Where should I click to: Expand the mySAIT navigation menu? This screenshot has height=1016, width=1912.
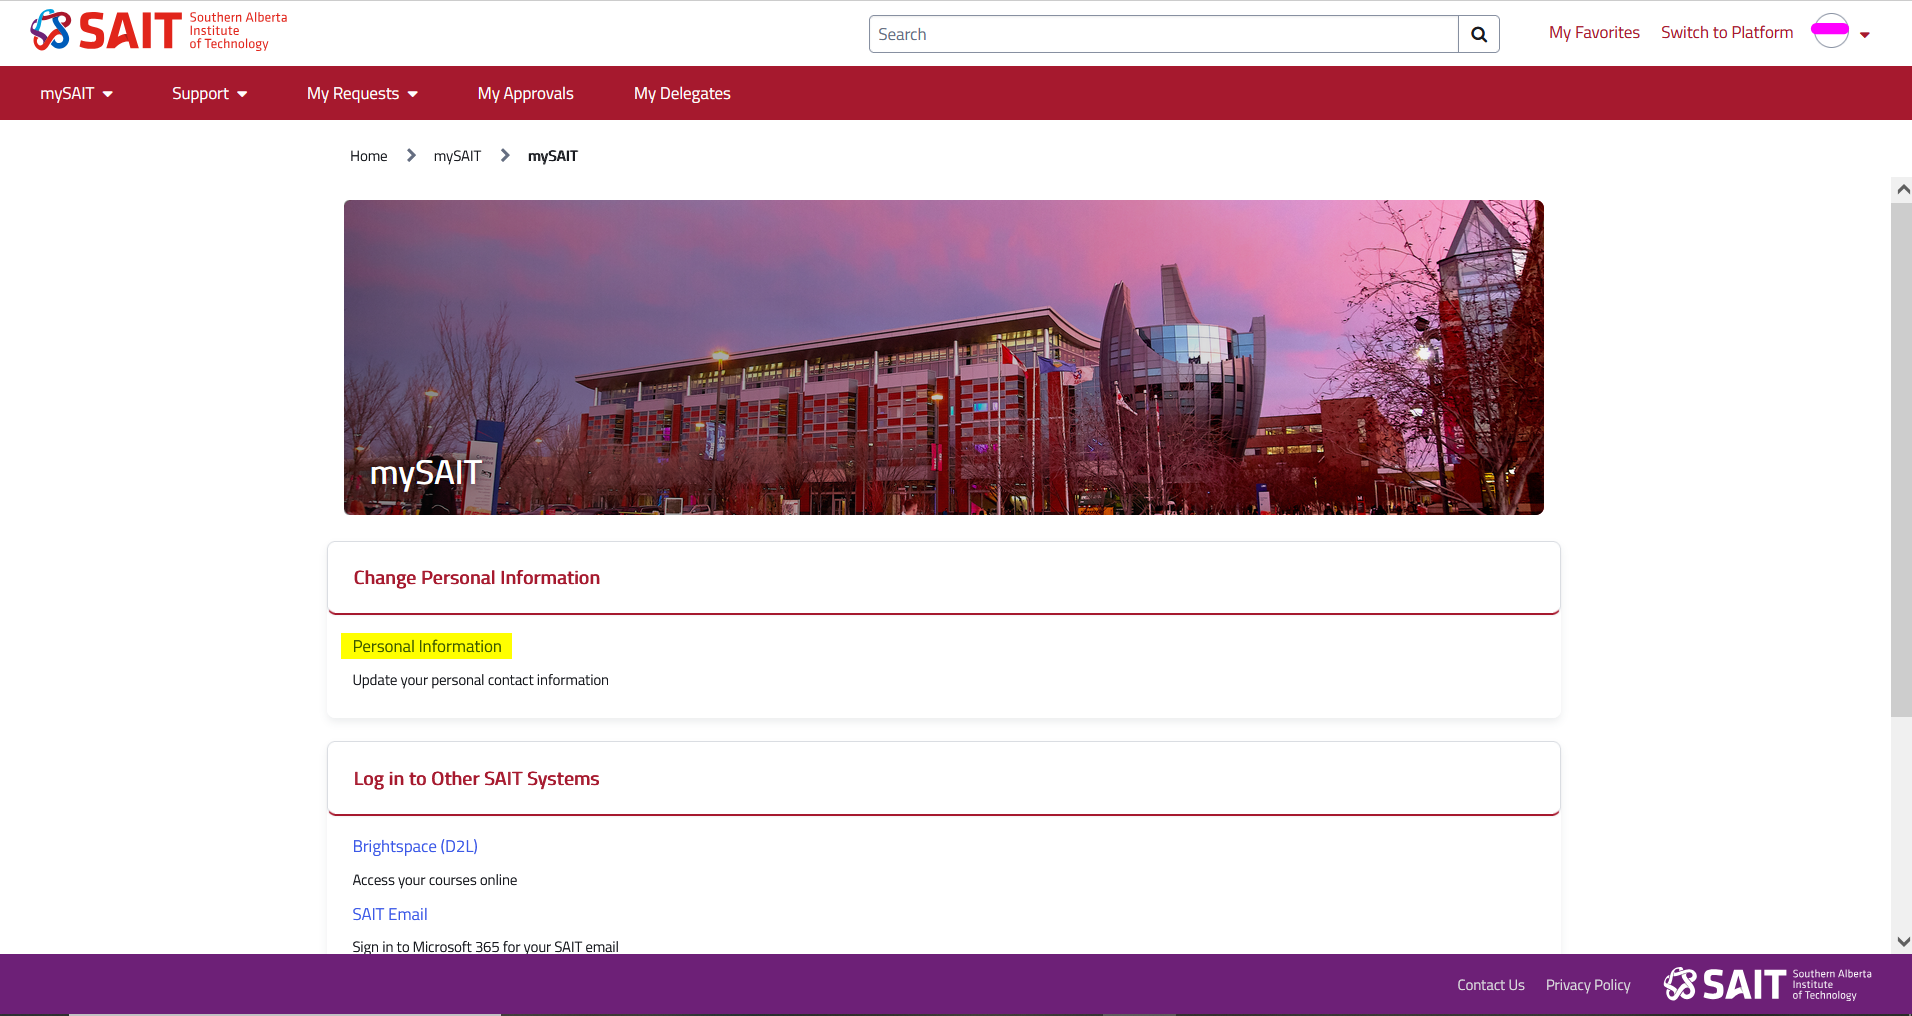(76, 93)
